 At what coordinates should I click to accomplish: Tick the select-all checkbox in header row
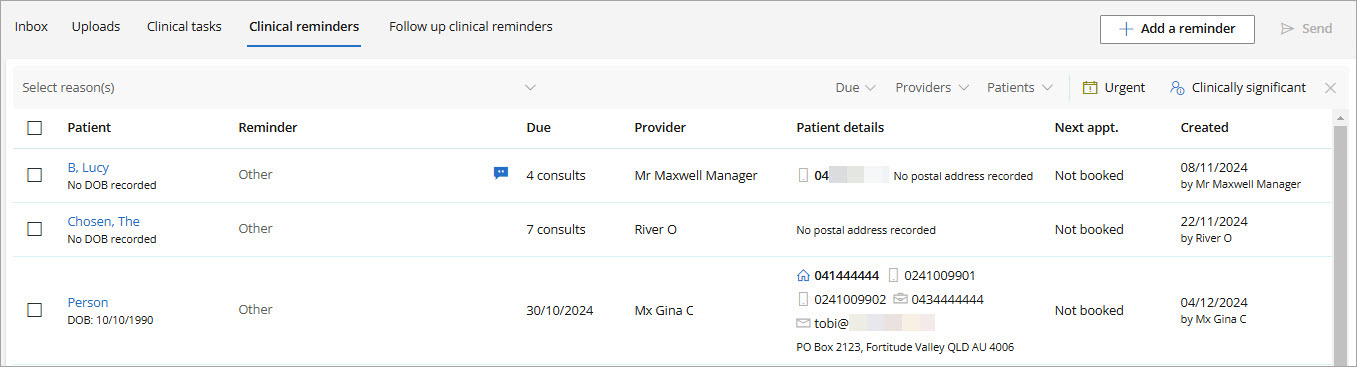(x=35, y=128)
